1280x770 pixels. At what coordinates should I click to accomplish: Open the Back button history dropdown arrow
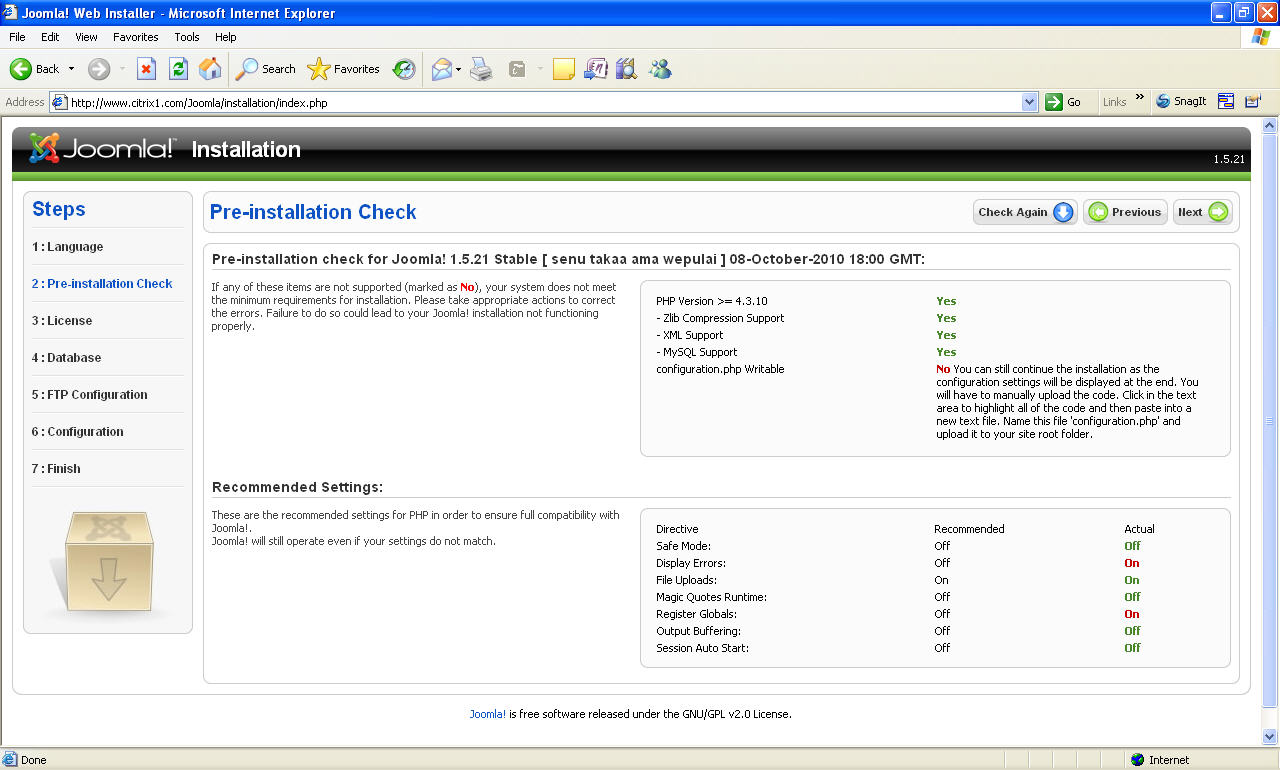pos(69,69)
